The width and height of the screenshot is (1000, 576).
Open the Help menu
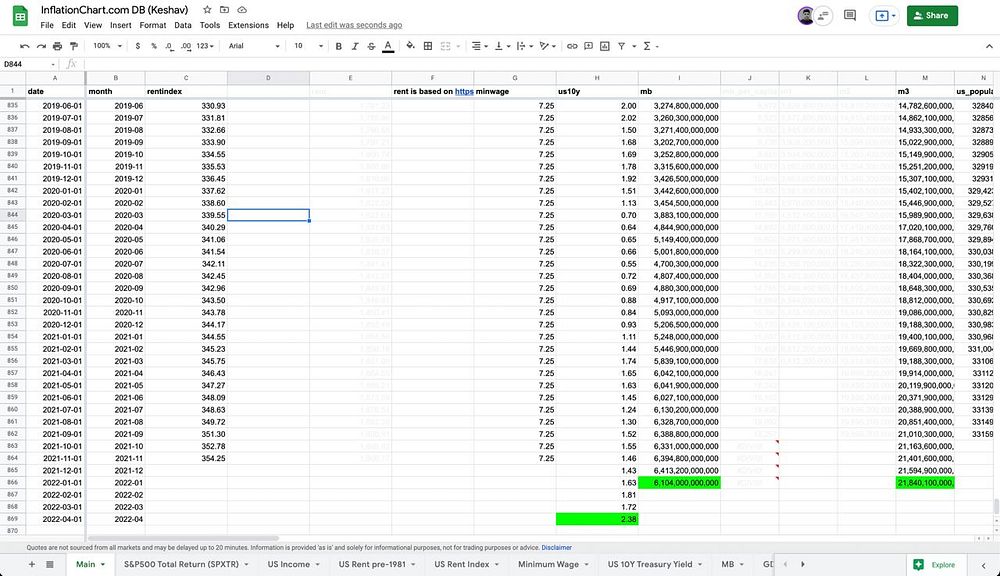click(x=285, y=25)
